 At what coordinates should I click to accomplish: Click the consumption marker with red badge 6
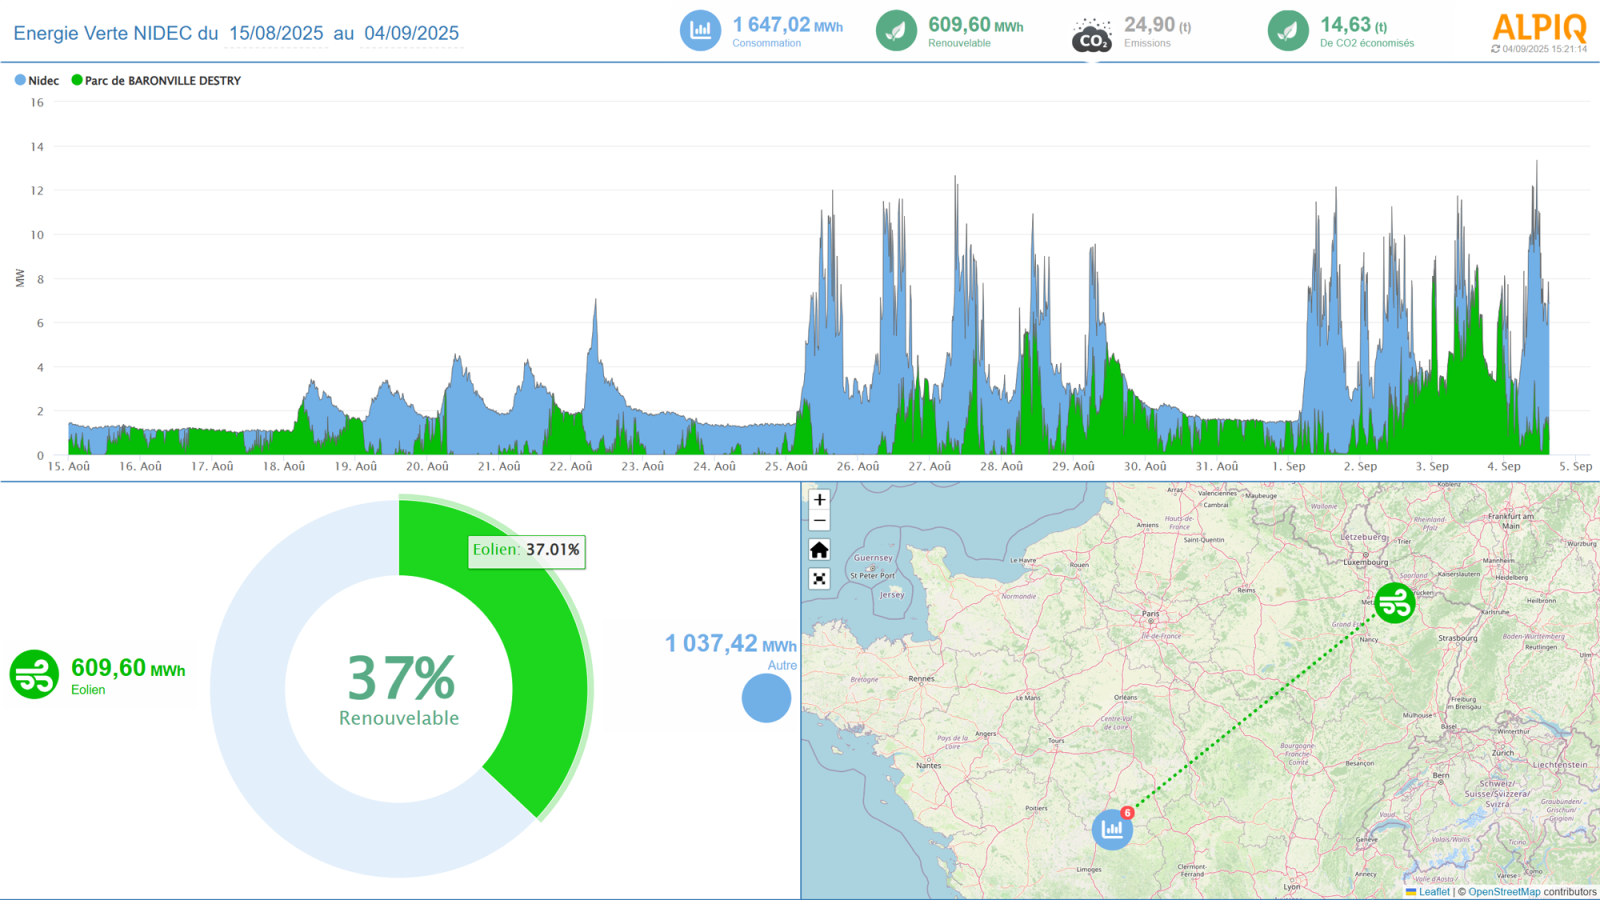[x=1113, y=829]
